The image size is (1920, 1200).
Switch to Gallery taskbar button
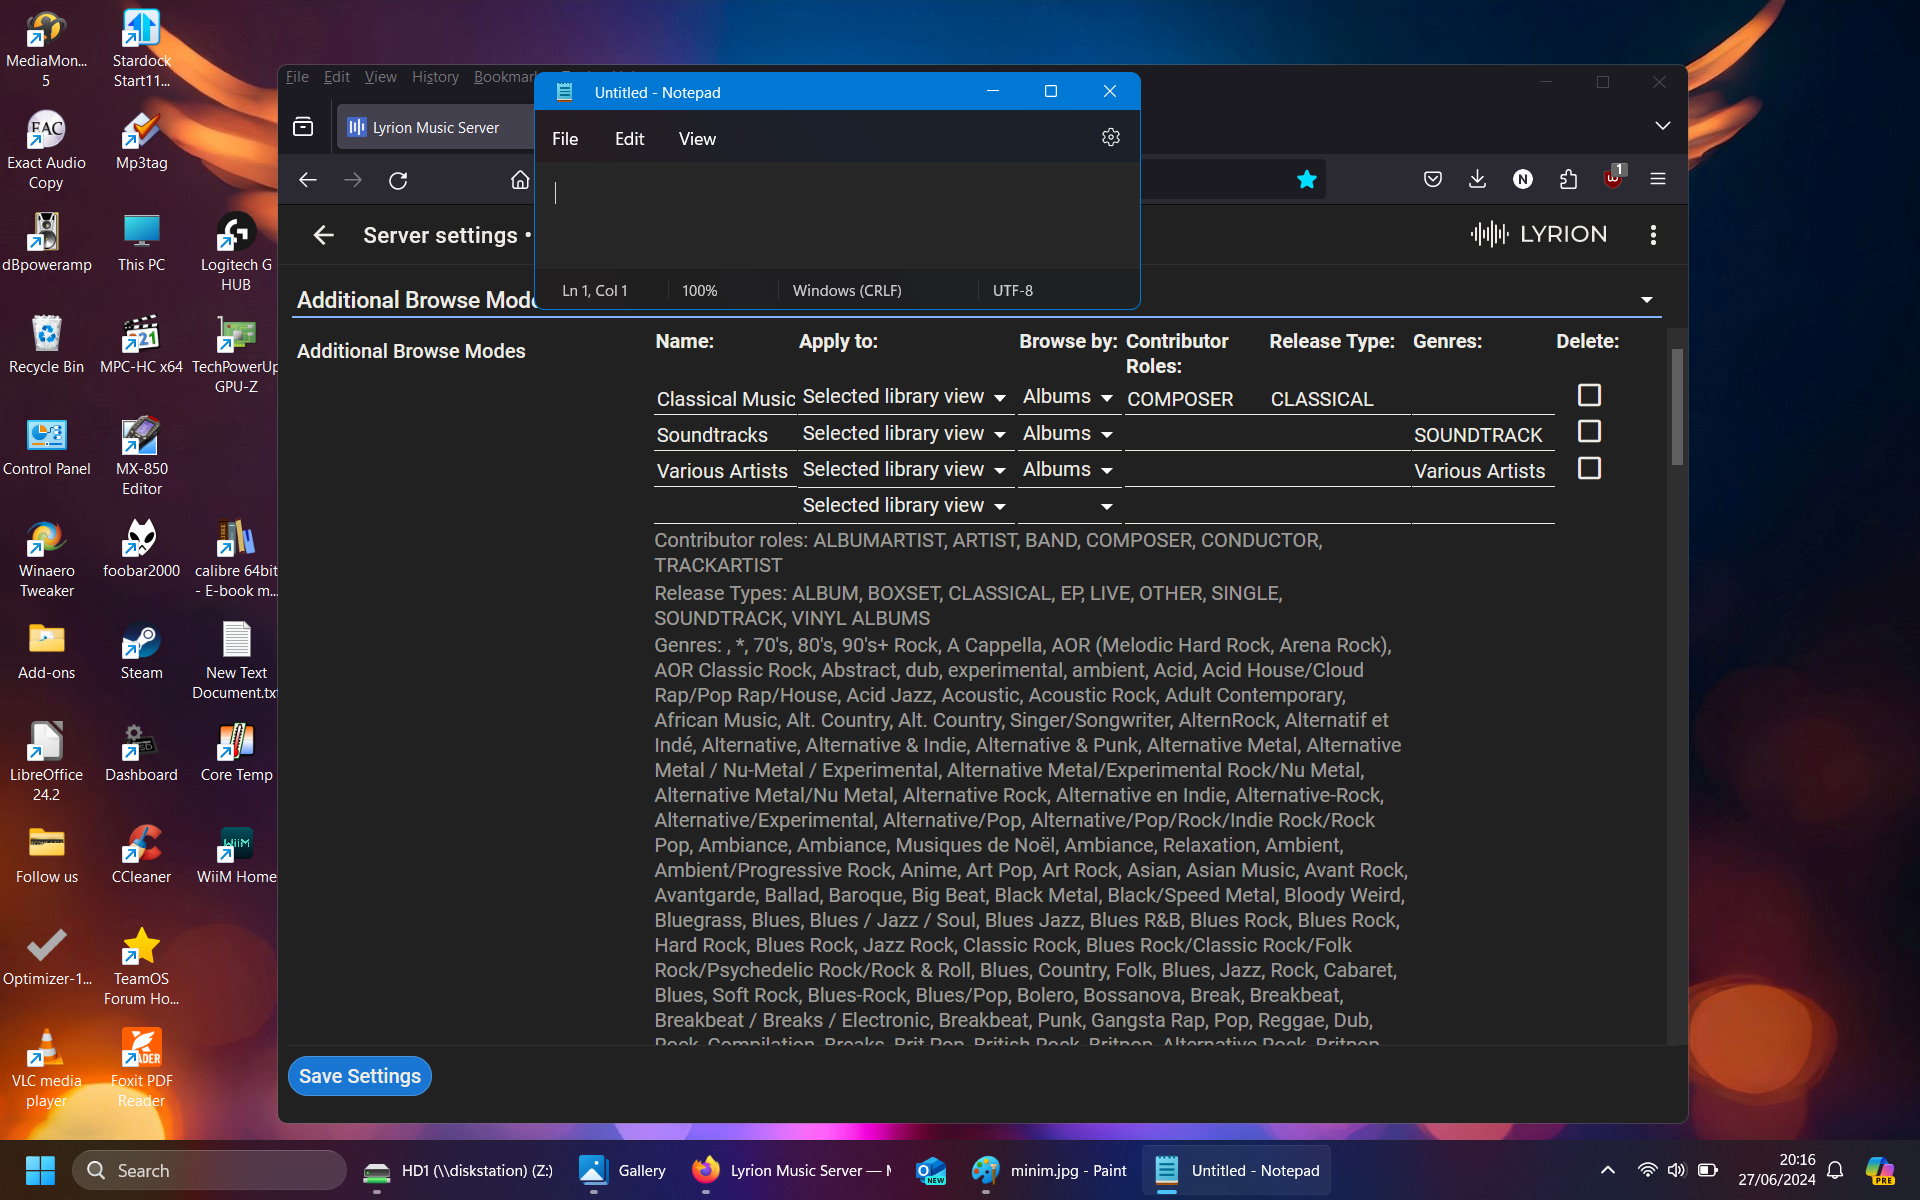pos(622,1170)
